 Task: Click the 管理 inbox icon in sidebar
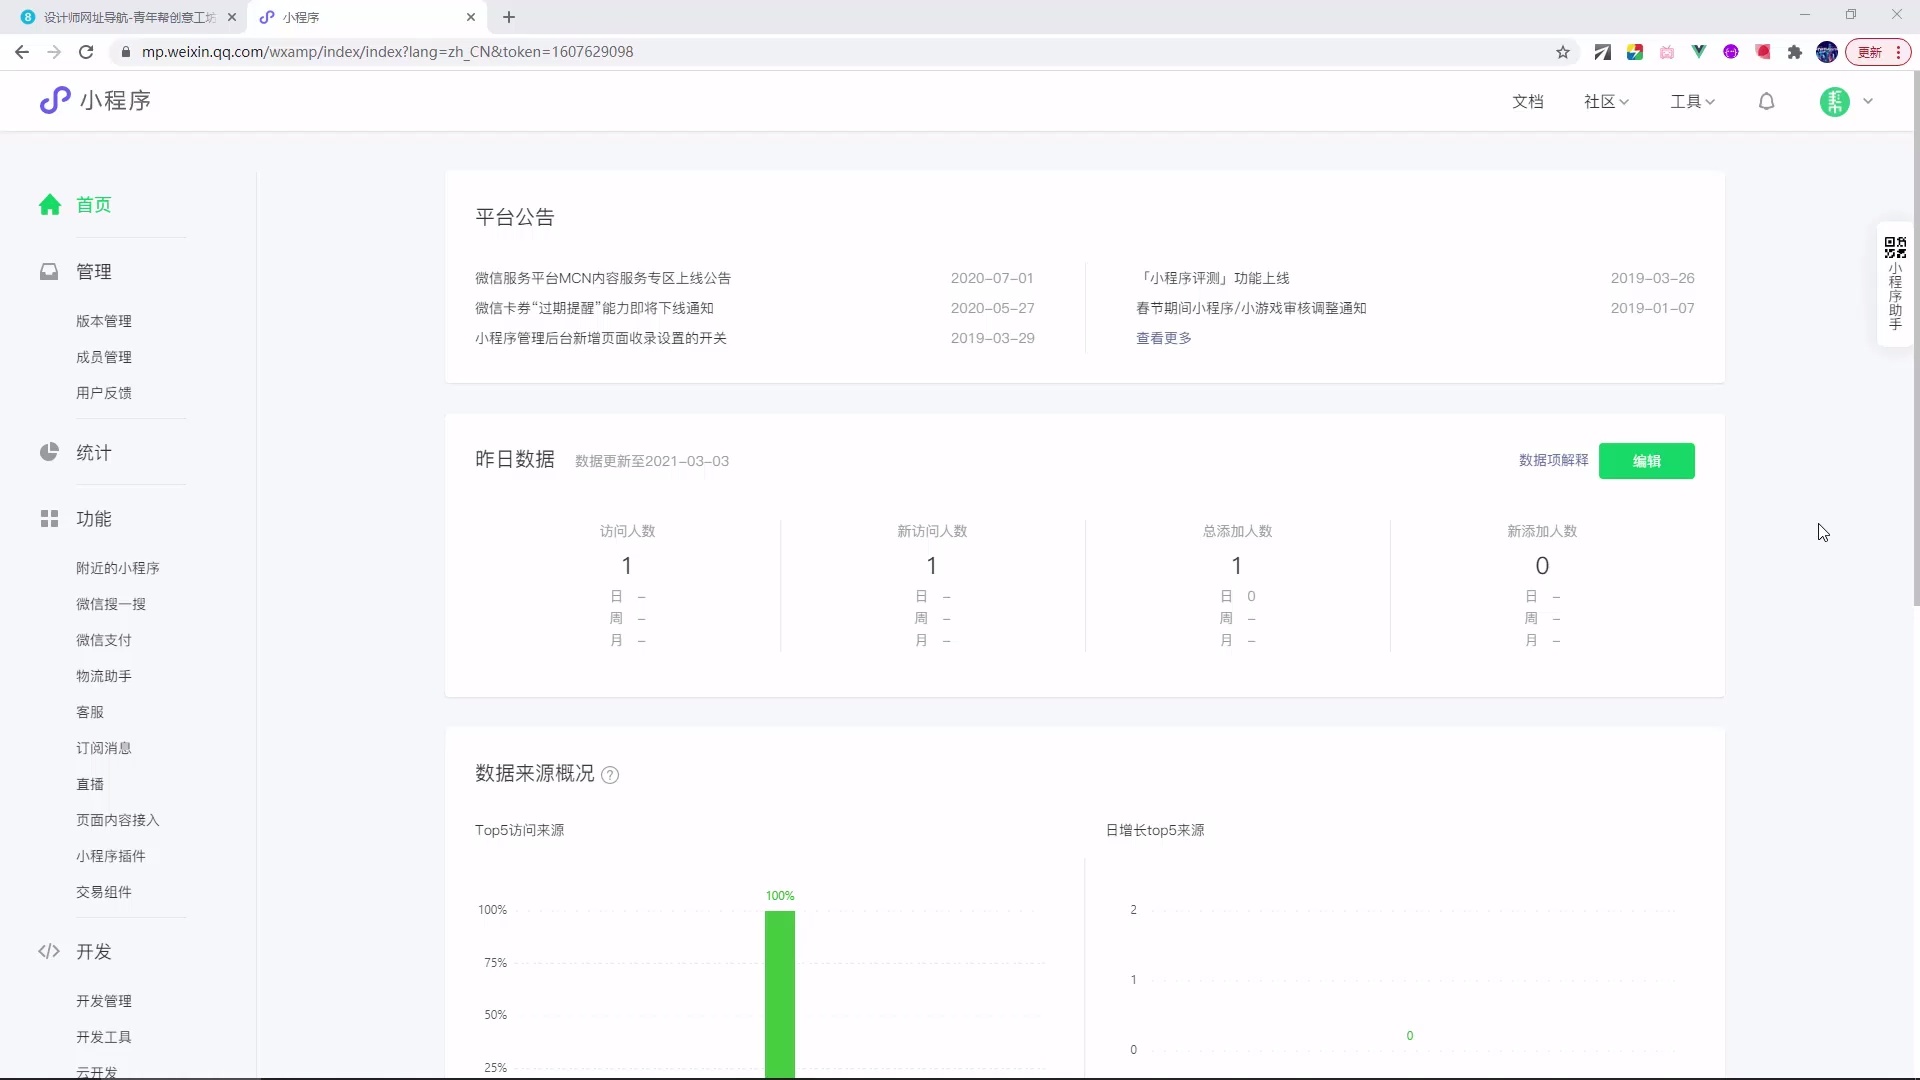(x=49, y=271)
